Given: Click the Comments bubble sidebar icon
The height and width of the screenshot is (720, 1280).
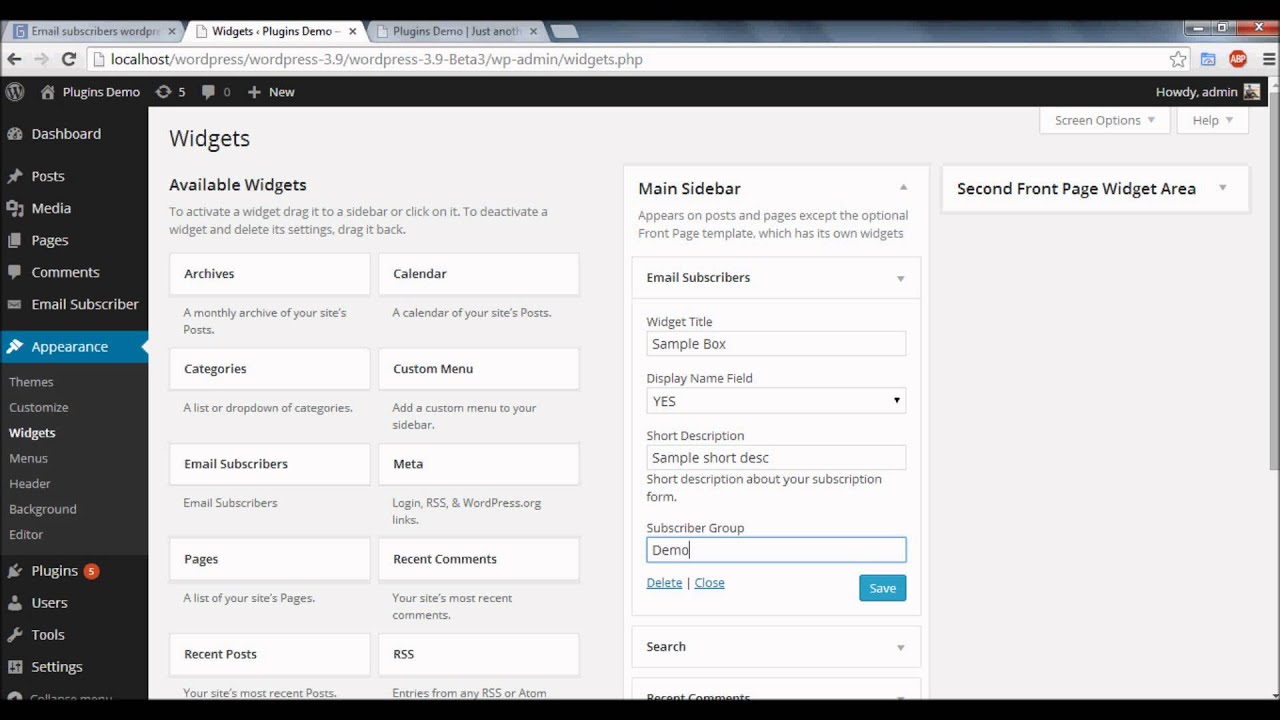Looking at the screenshot, I should (15, 272).
